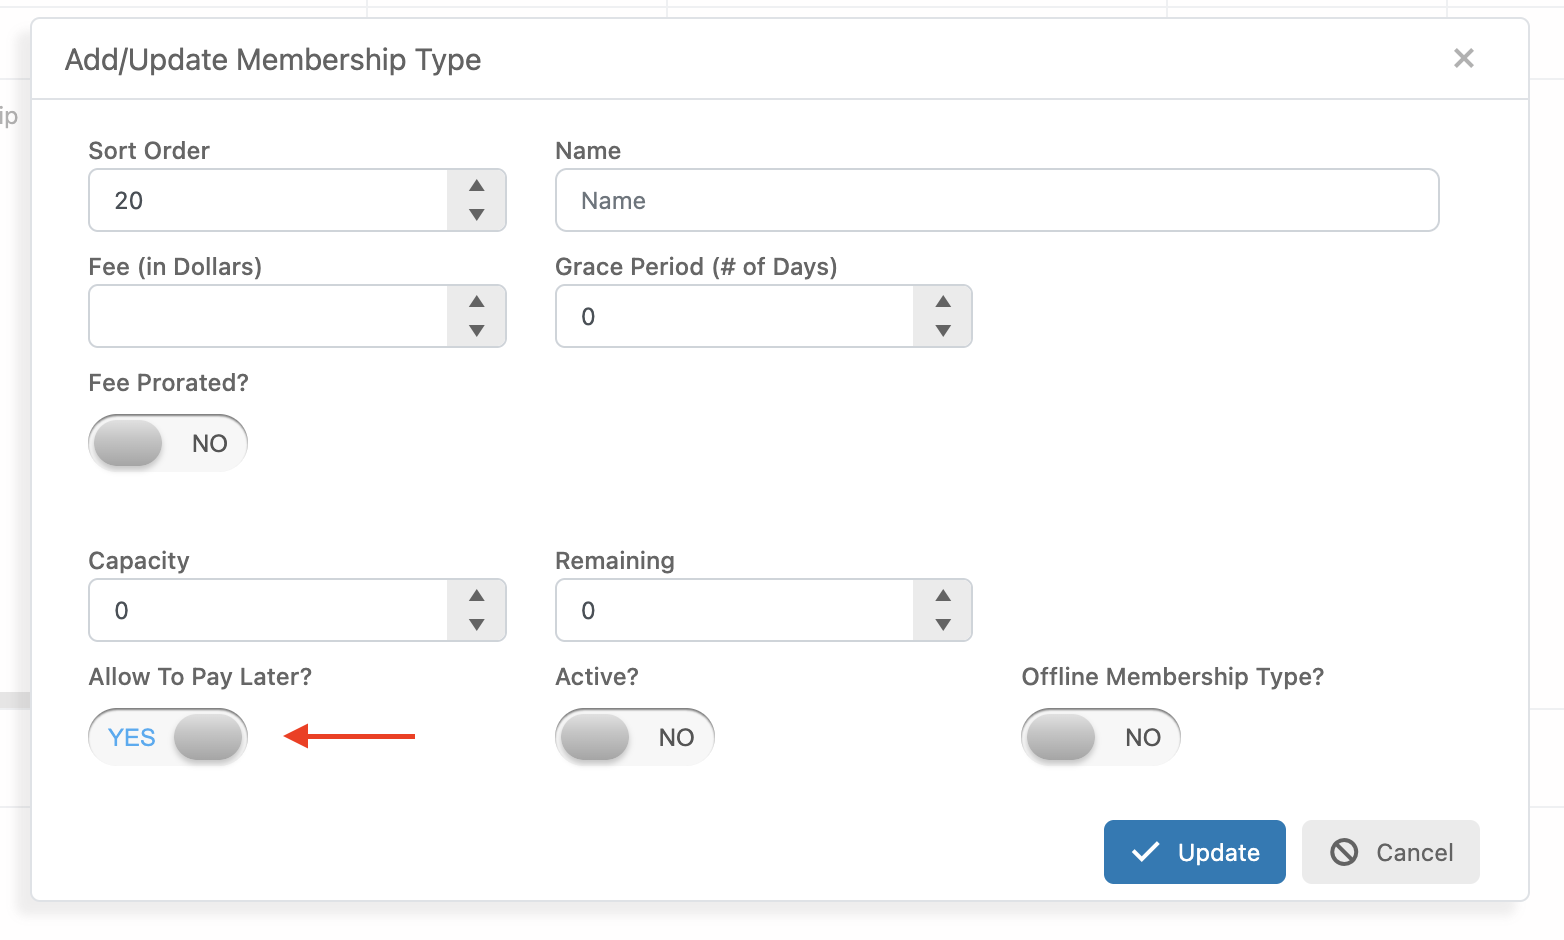This screenshot has width=1564, height=940.
Task: Cancel the membership type dialog
Action: [1390, 852]
